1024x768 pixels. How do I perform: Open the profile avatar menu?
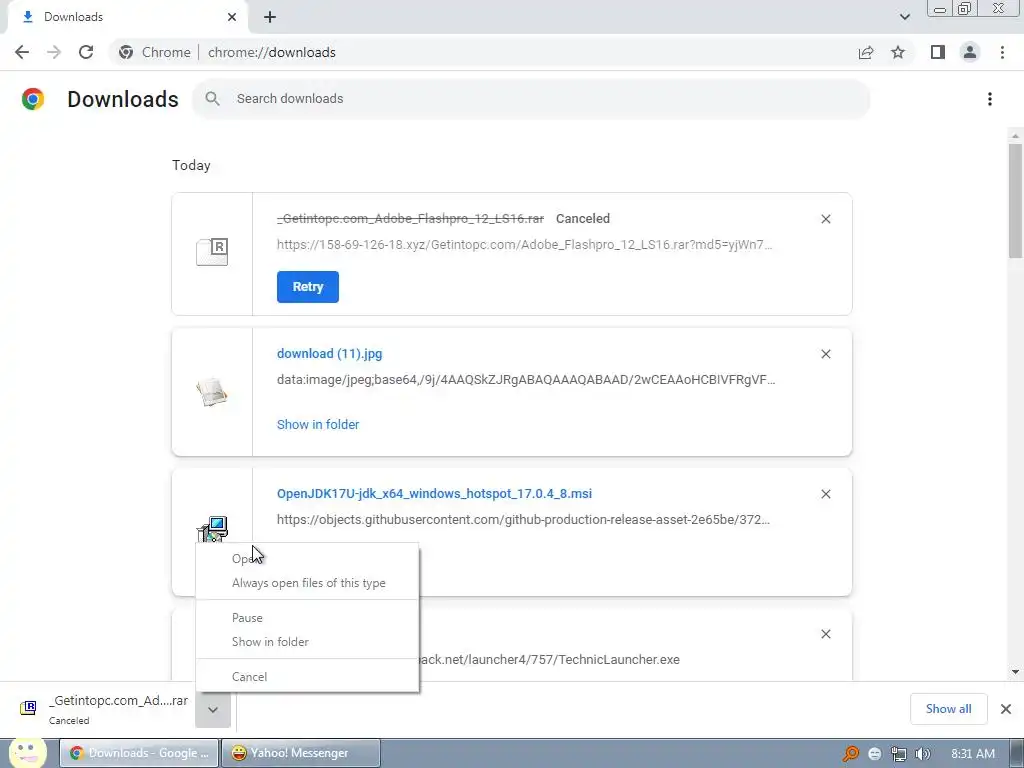(x=970, y=52)
